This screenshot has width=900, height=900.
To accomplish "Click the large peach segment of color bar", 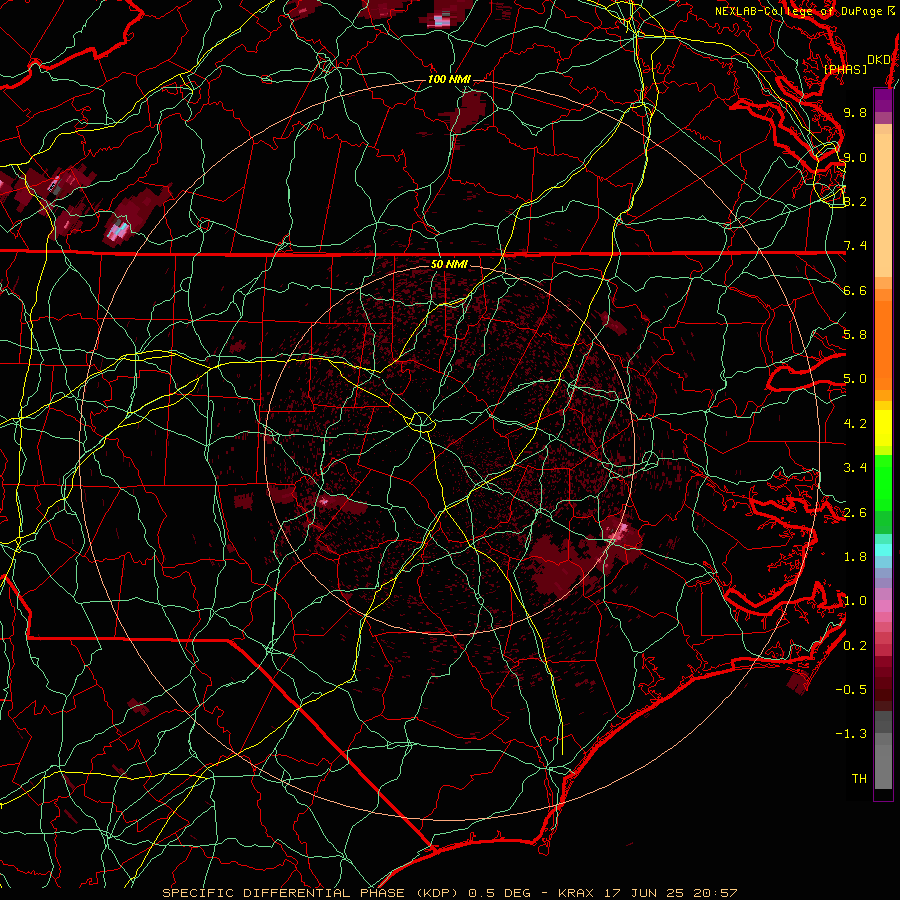I will point(883,205).
